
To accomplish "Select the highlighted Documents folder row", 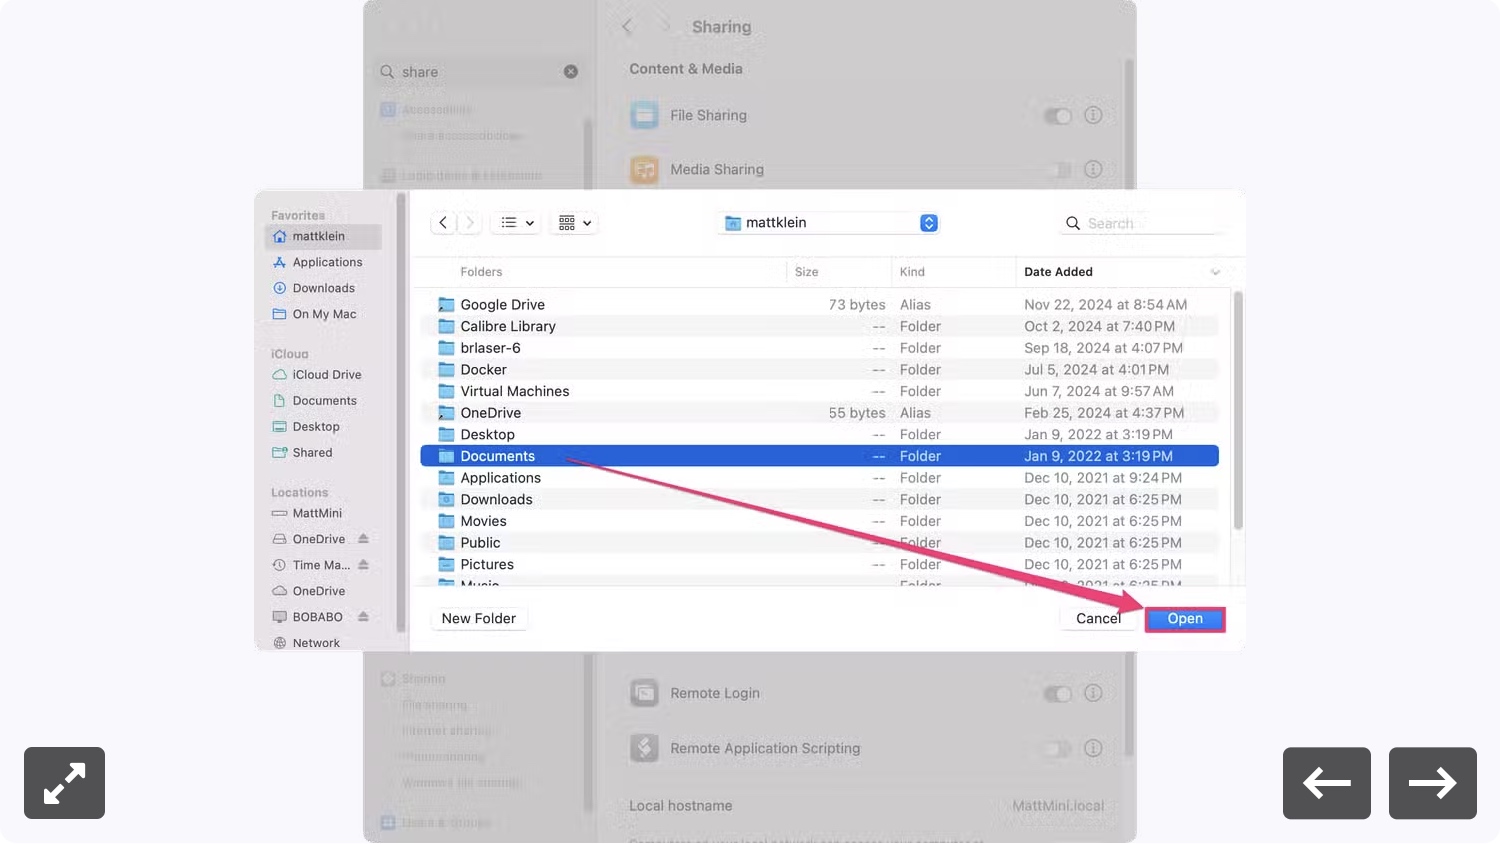I will click(x=819, y=456).
